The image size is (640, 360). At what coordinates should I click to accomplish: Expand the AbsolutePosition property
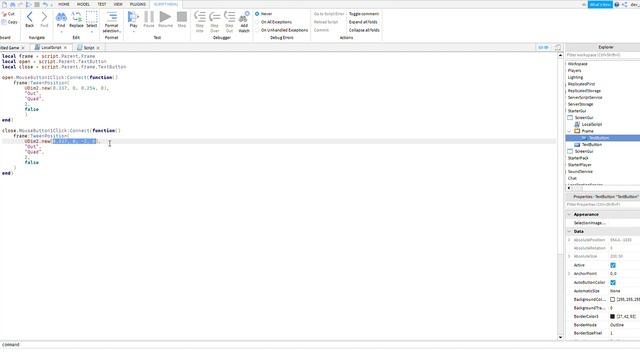point(569,240)
